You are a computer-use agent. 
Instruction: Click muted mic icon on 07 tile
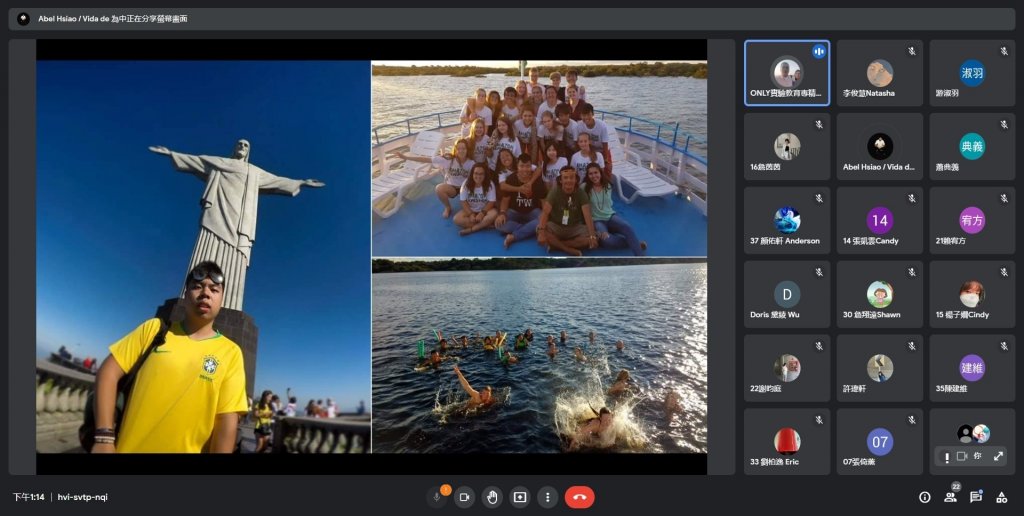(x=912, y=420)
